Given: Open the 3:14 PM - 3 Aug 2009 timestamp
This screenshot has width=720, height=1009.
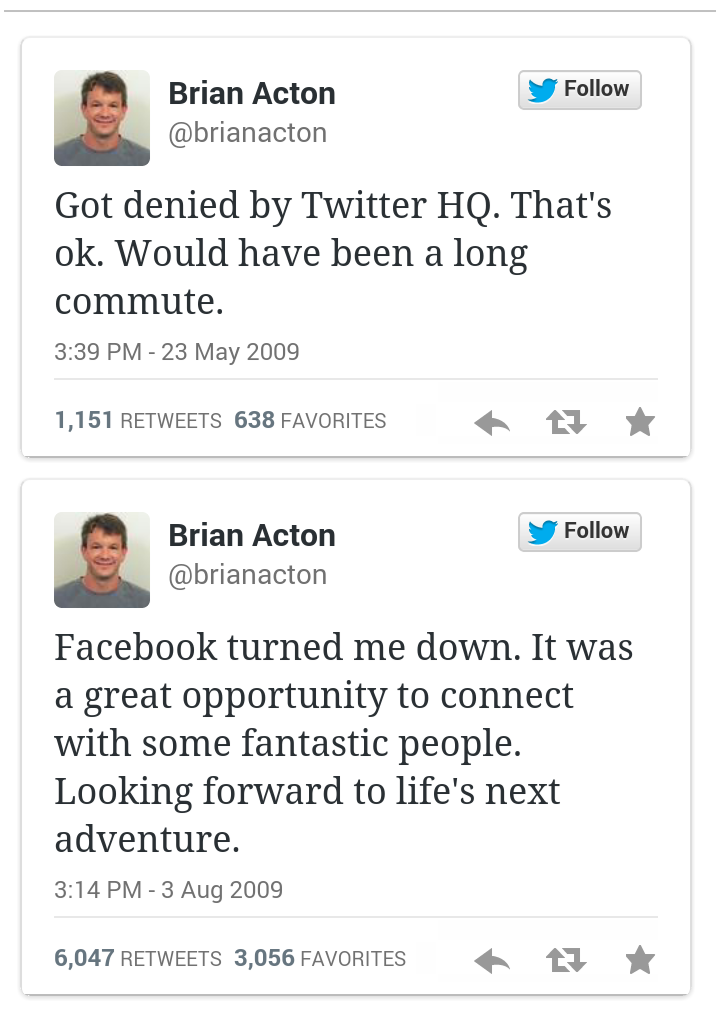Looking at the screenshot, I should [169, 890].
